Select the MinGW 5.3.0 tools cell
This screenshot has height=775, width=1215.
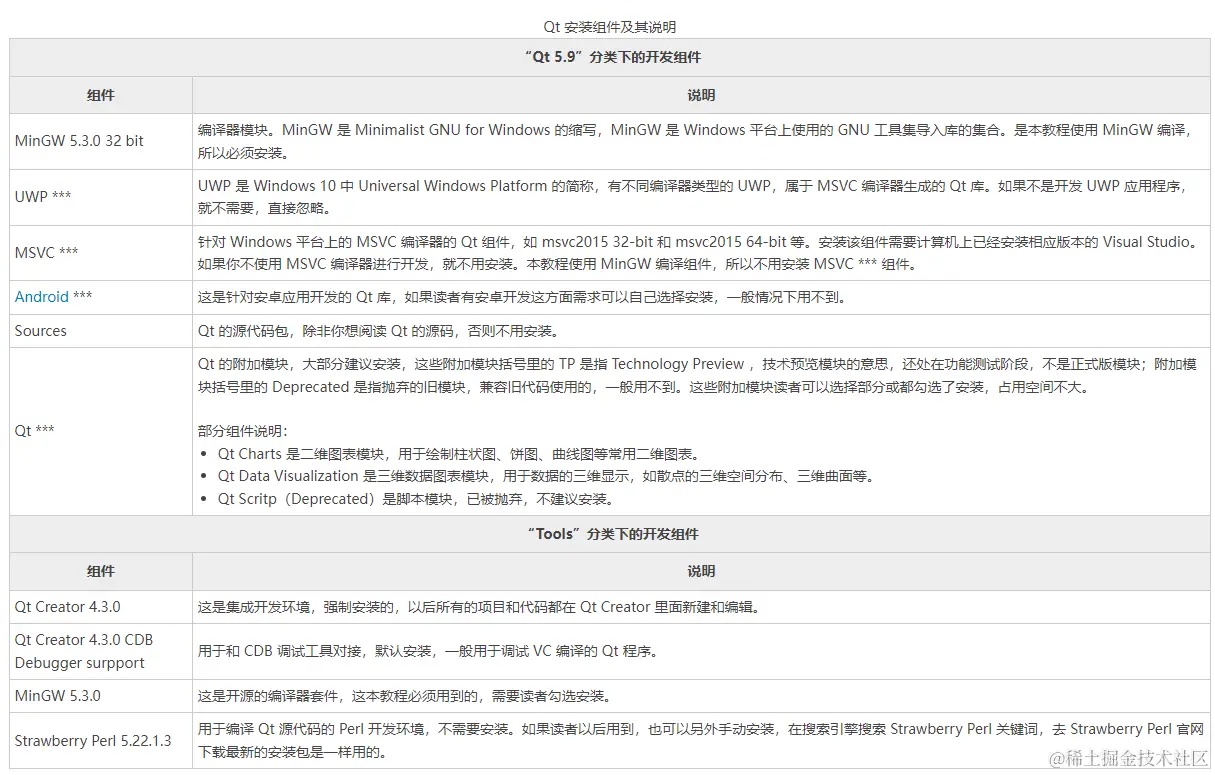pyautogui.click(x=101, y=695)
